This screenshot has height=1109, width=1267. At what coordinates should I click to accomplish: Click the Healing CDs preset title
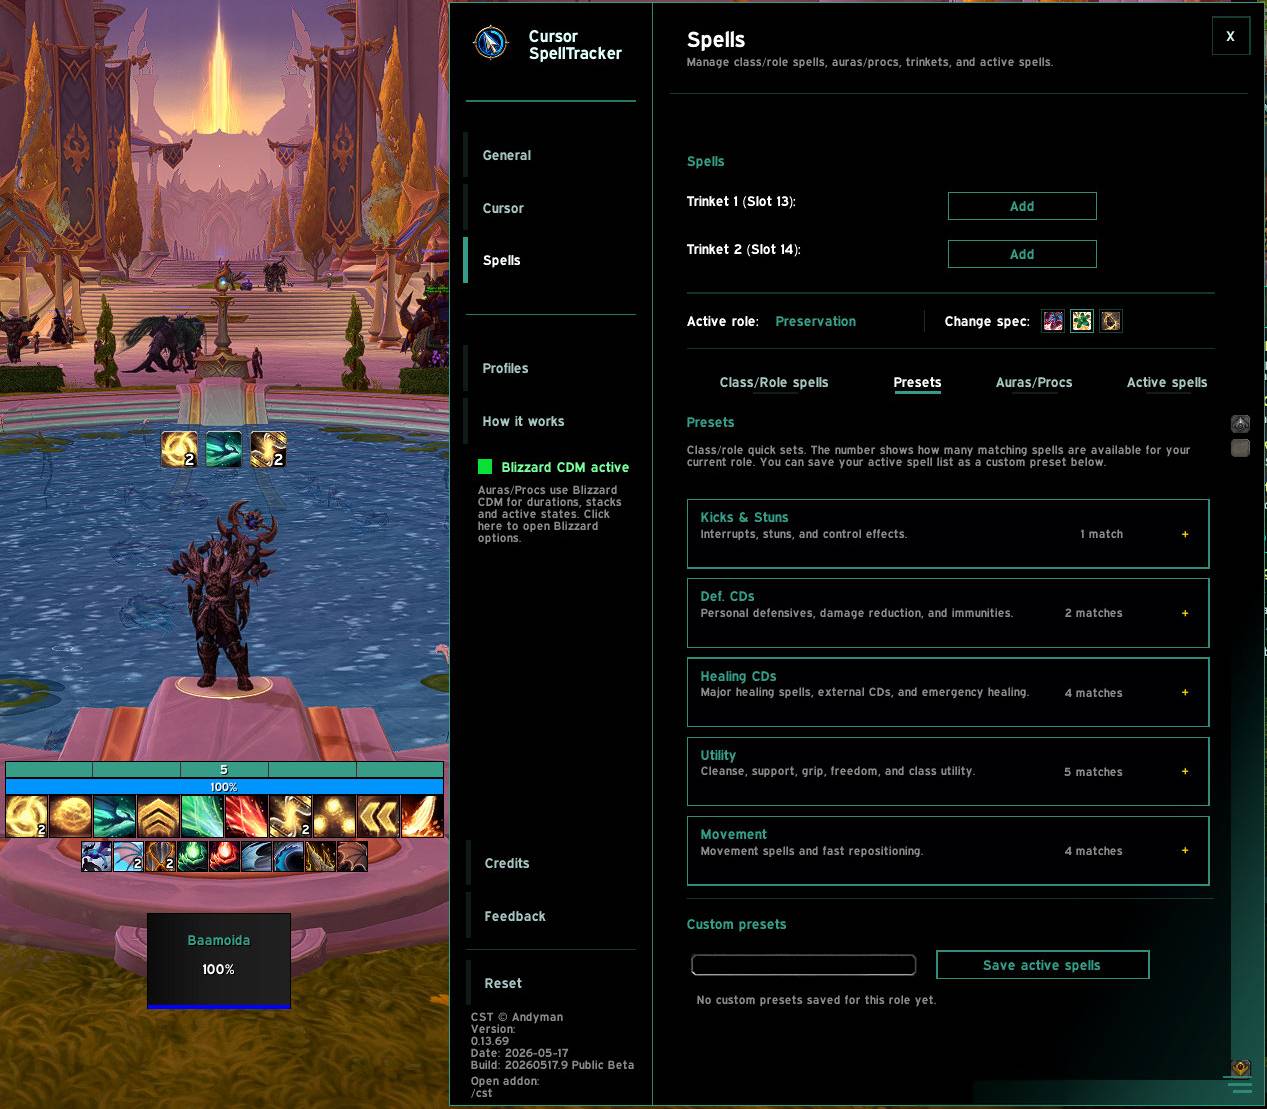738,676
